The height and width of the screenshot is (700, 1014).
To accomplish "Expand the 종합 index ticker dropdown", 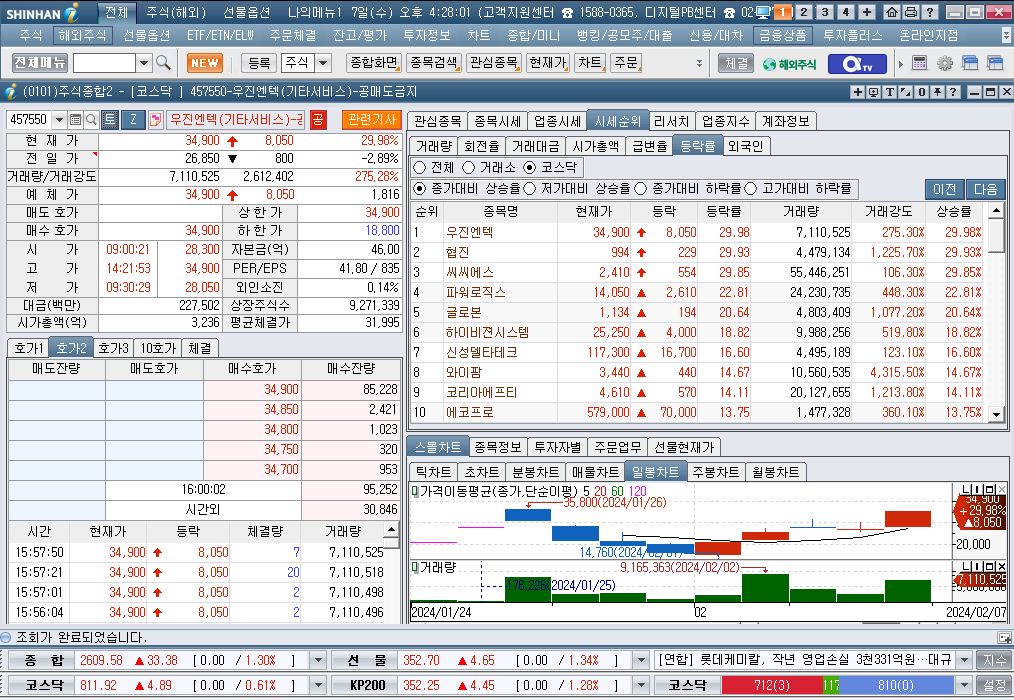I will 318,661.
